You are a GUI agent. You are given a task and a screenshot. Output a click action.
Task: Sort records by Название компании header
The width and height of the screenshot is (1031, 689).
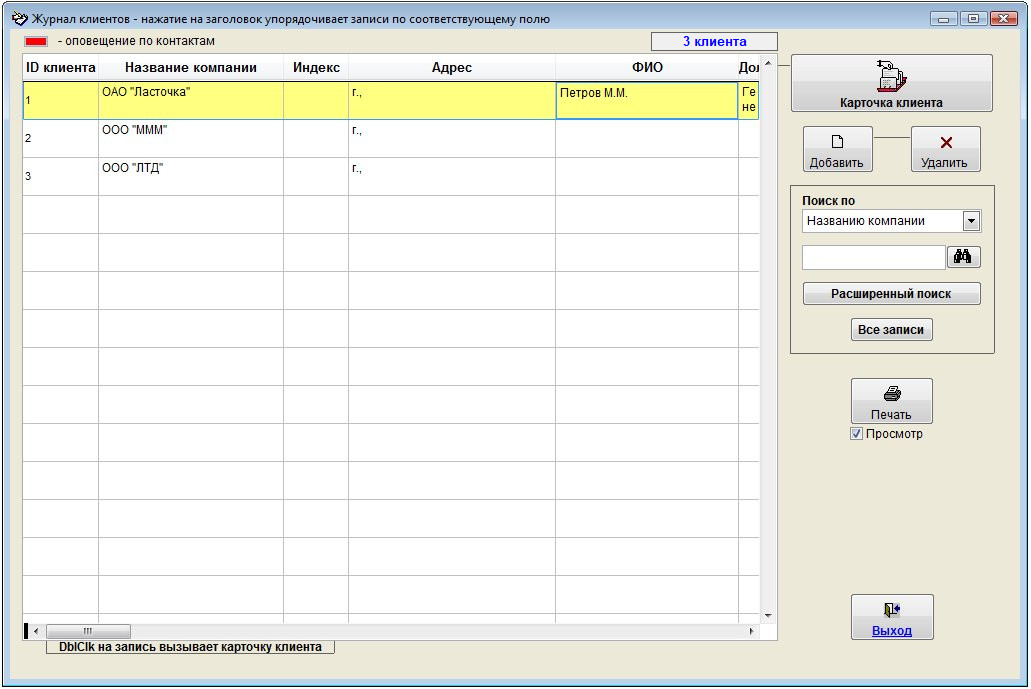190,68
